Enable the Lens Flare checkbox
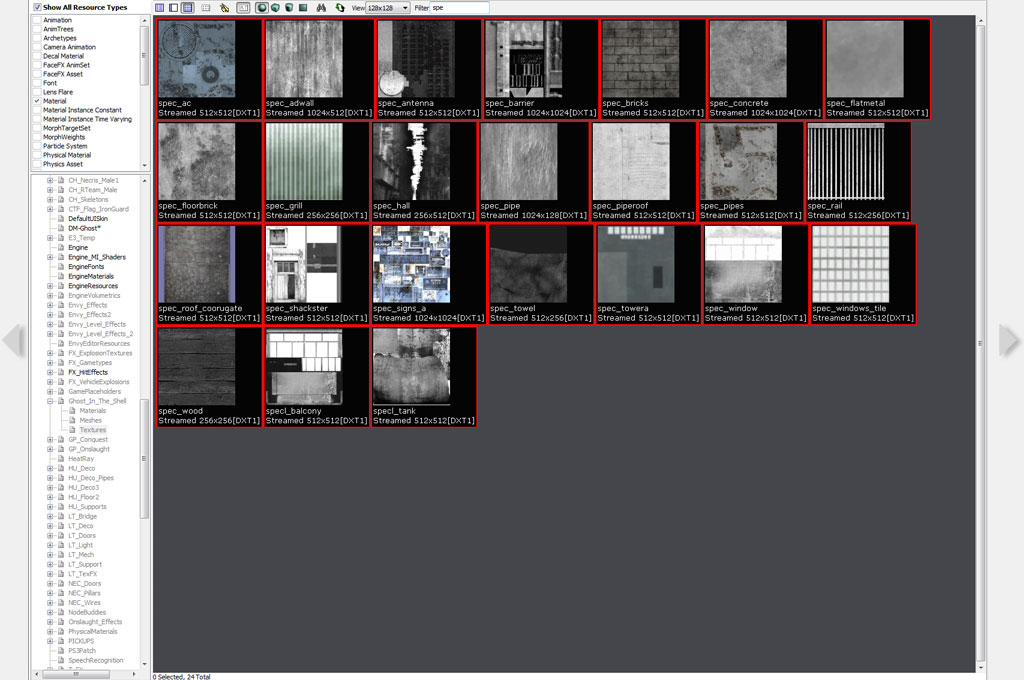This screenshot has width=1024, height=680. tap(37, 92)
